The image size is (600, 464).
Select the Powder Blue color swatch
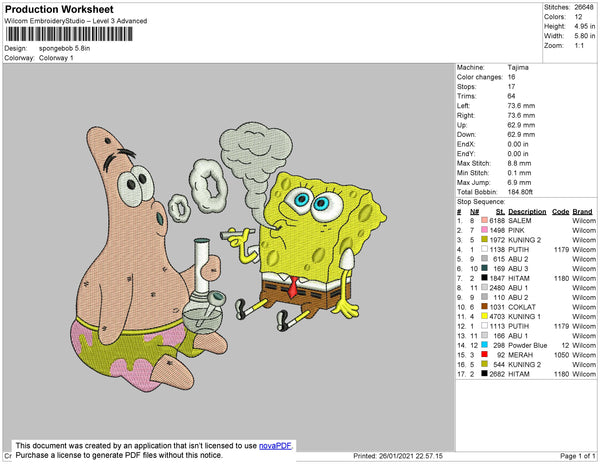(484, 345)
